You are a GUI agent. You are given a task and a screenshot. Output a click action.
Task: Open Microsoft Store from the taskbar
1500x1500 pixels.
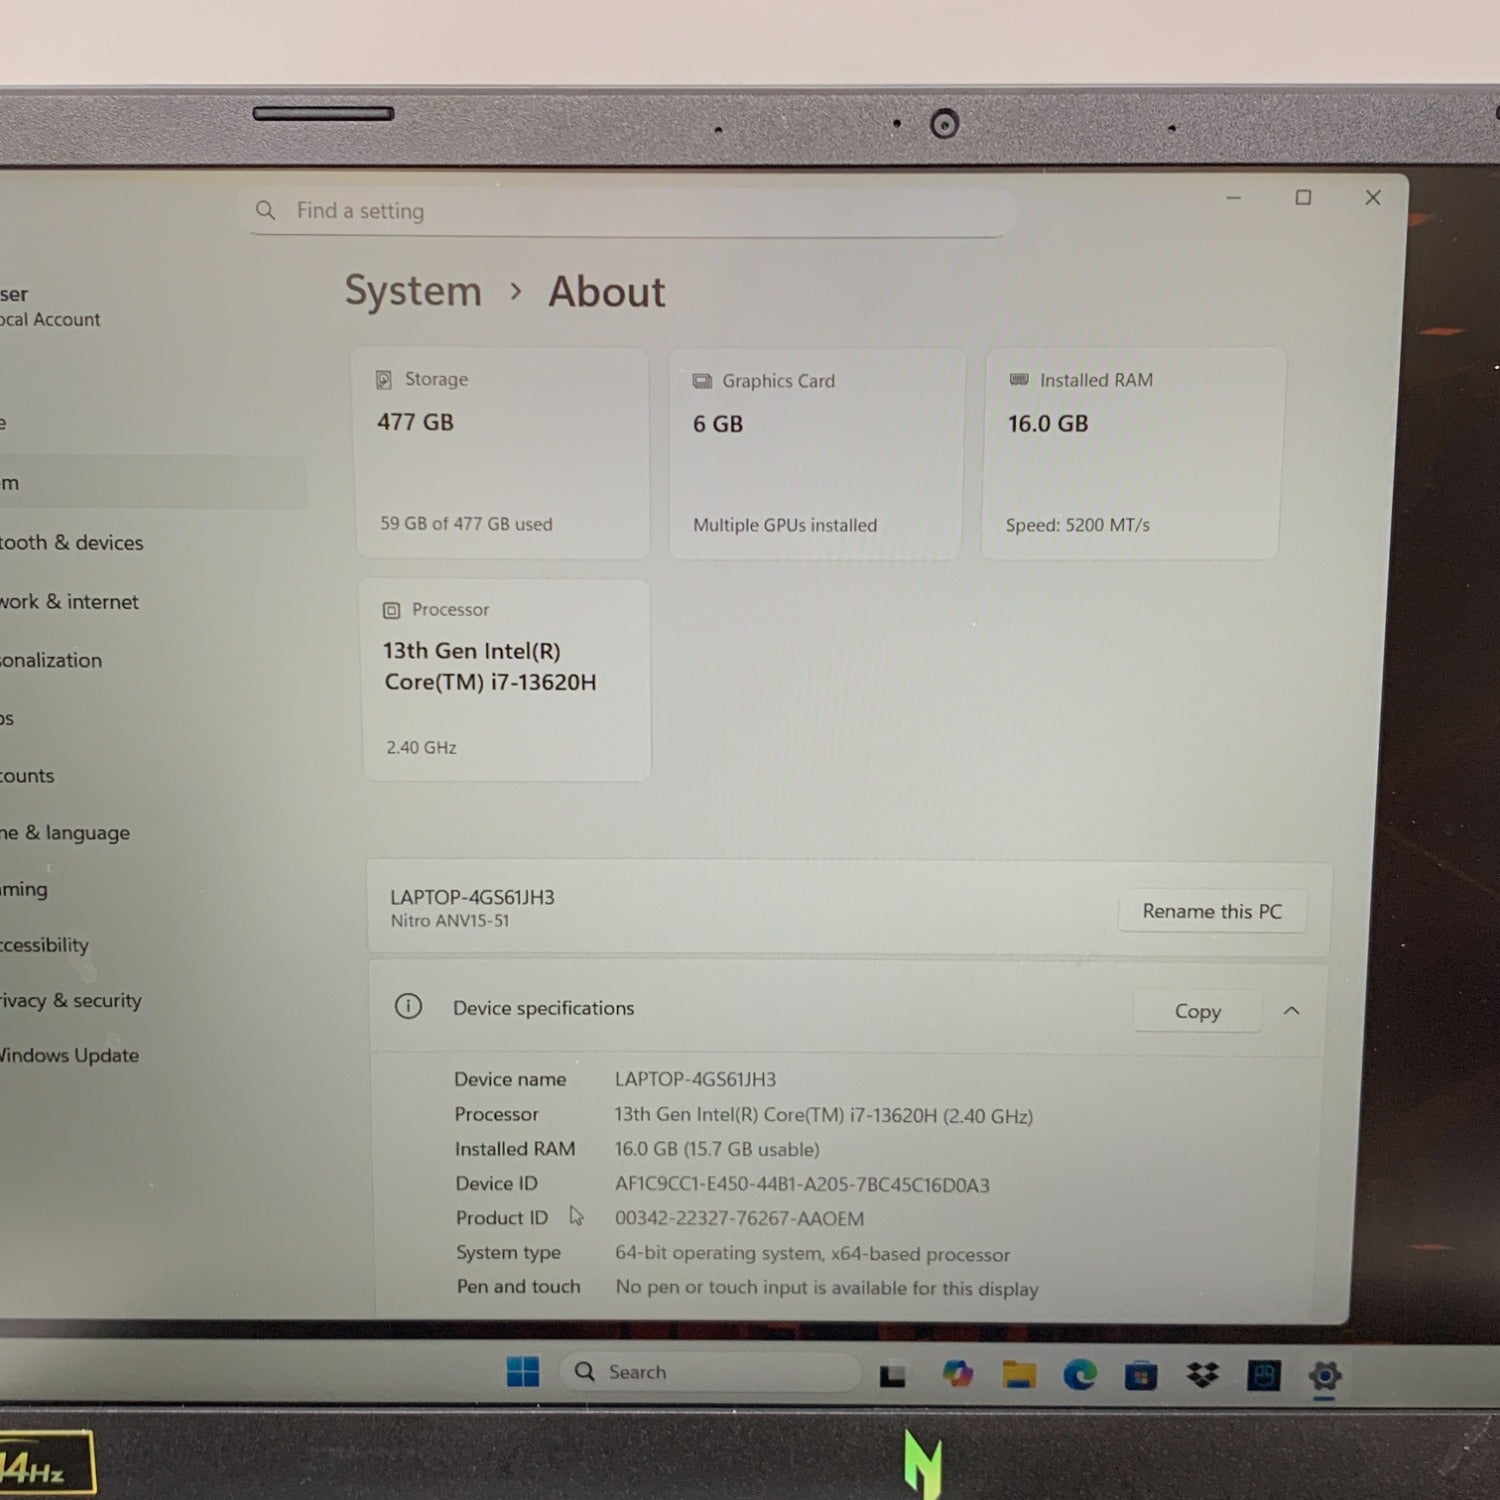pos(1140,1376)
